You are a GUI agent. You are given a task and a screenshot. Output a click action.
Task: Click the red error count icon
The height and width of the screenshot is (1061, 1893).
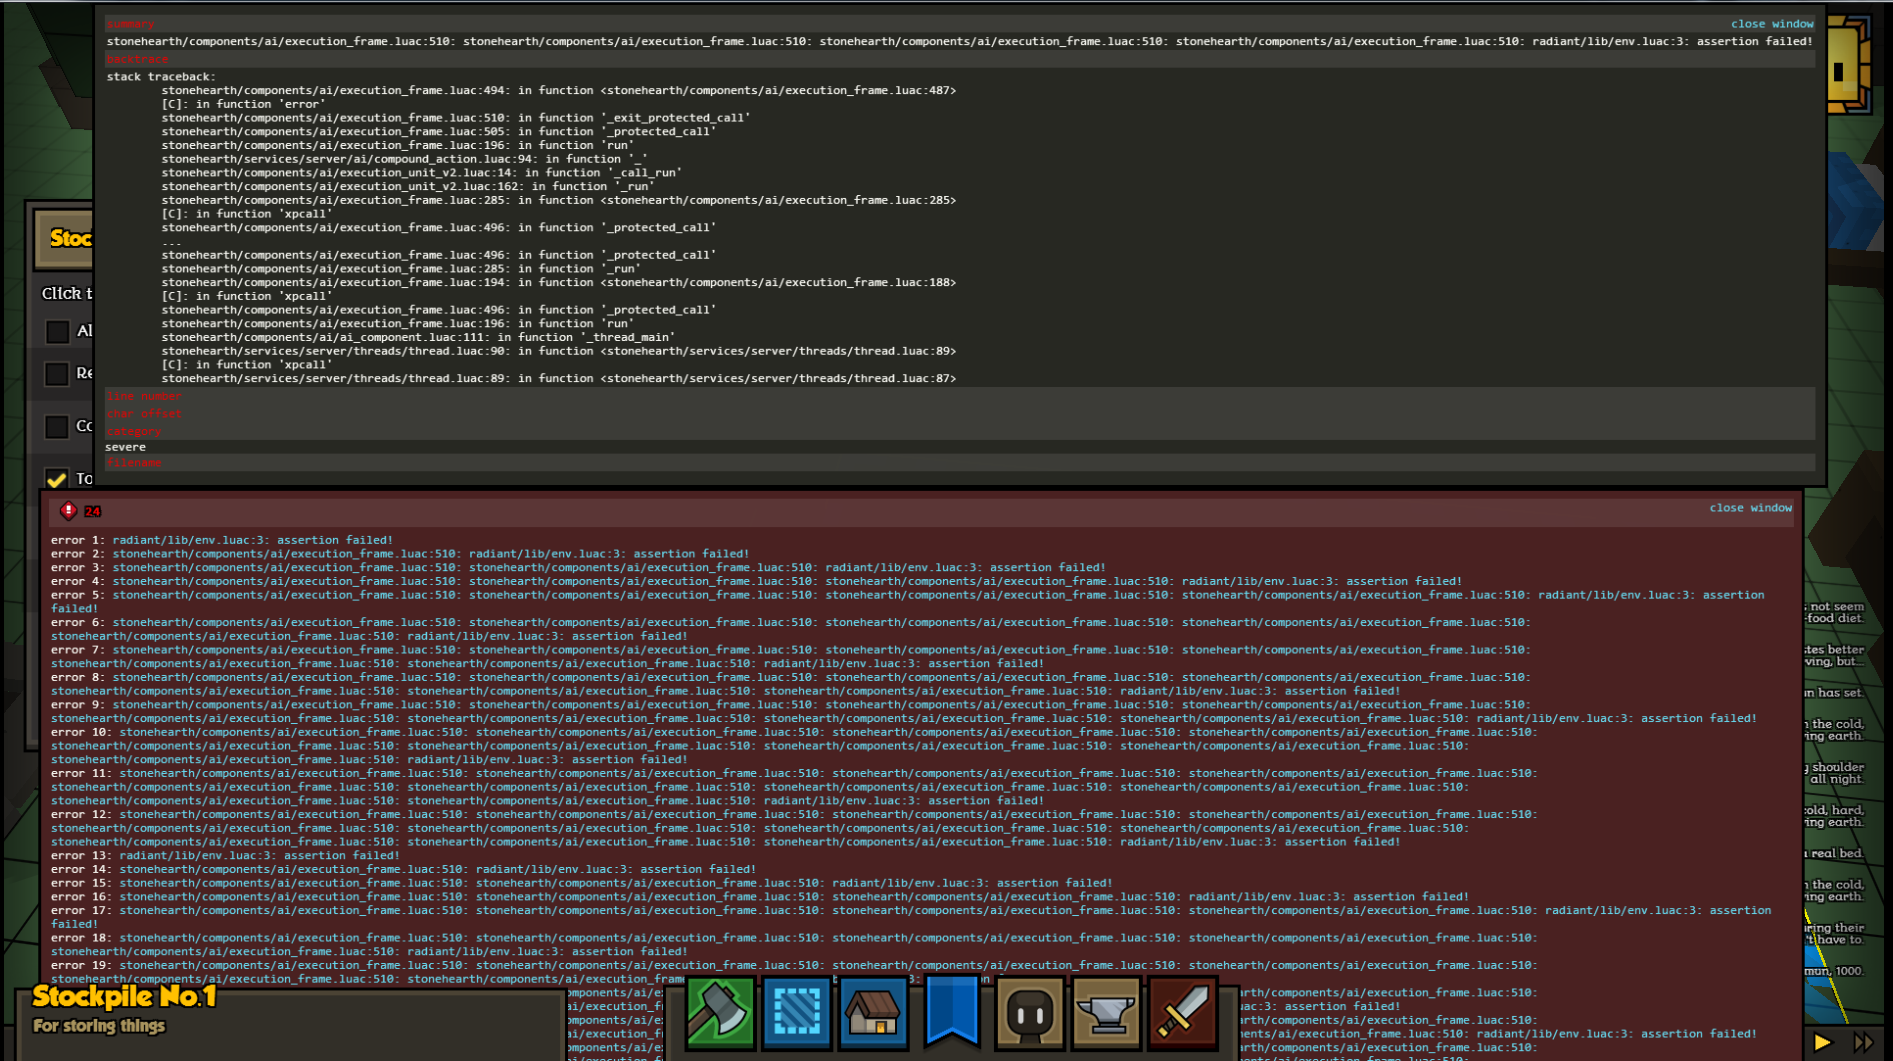coord(68,511)
